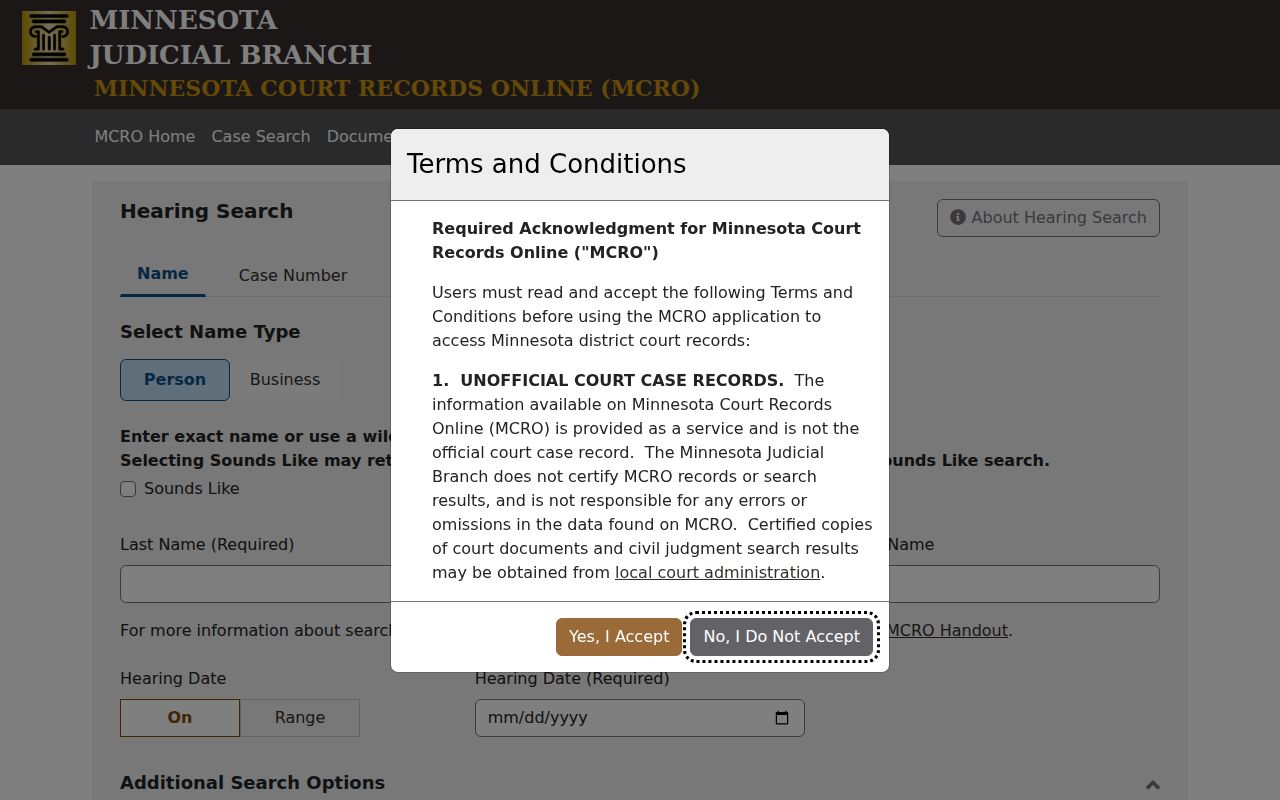Accept terms with Yes, I Accept
This screenshot has width=1280, height=800.
(619, 637)
